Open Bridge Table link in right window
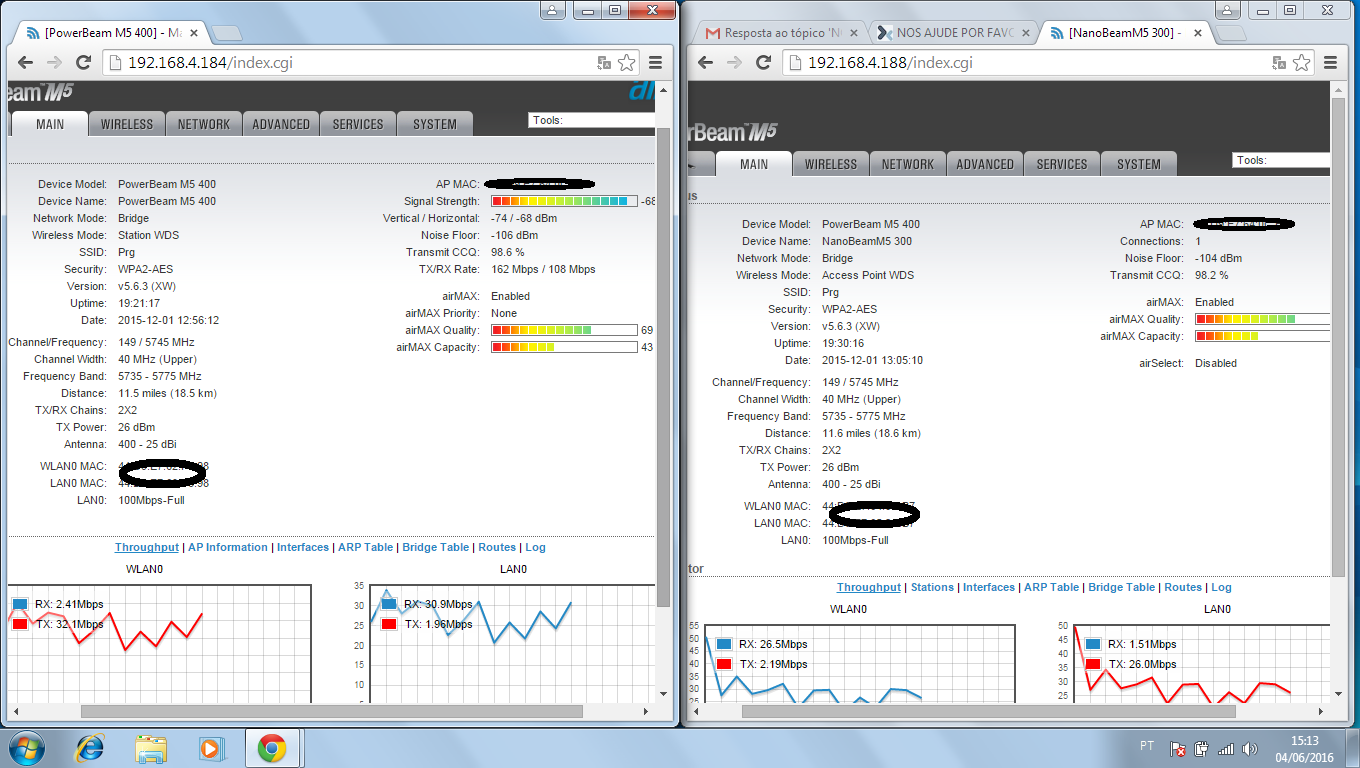1360x768 pixels. click(1121, 587)
